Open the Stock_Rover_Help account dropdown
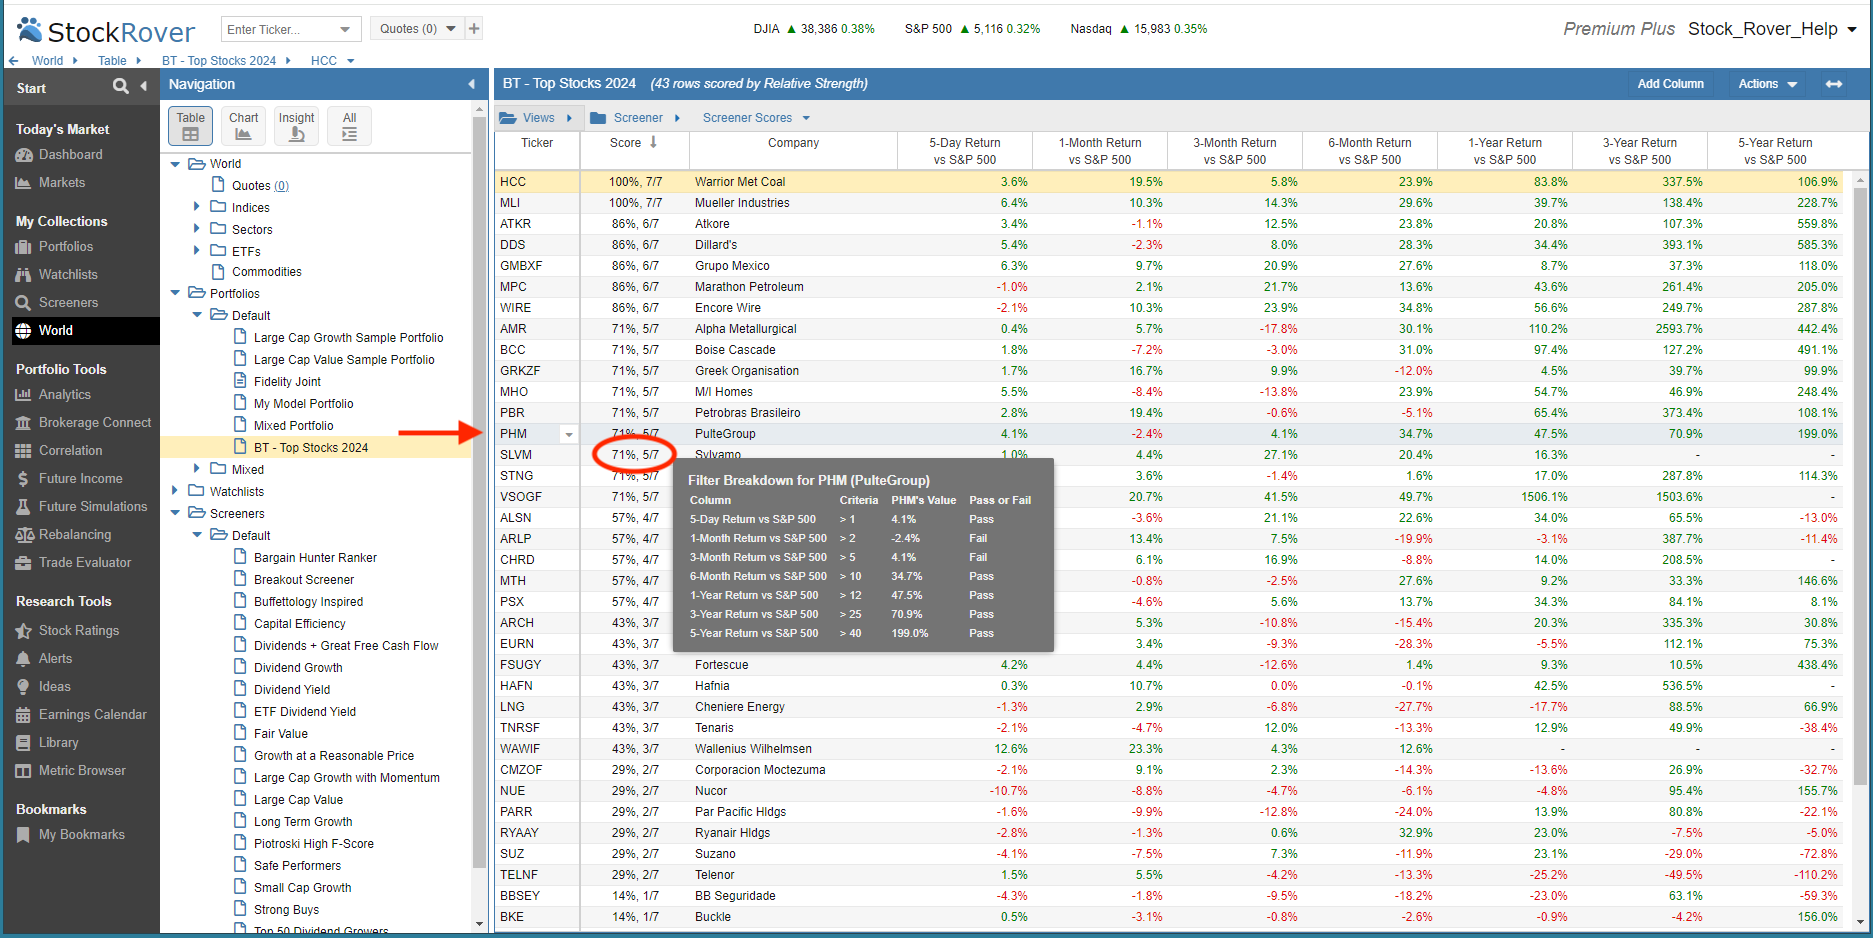This screenshot has height=938, width=1873. click(1771, 29)
